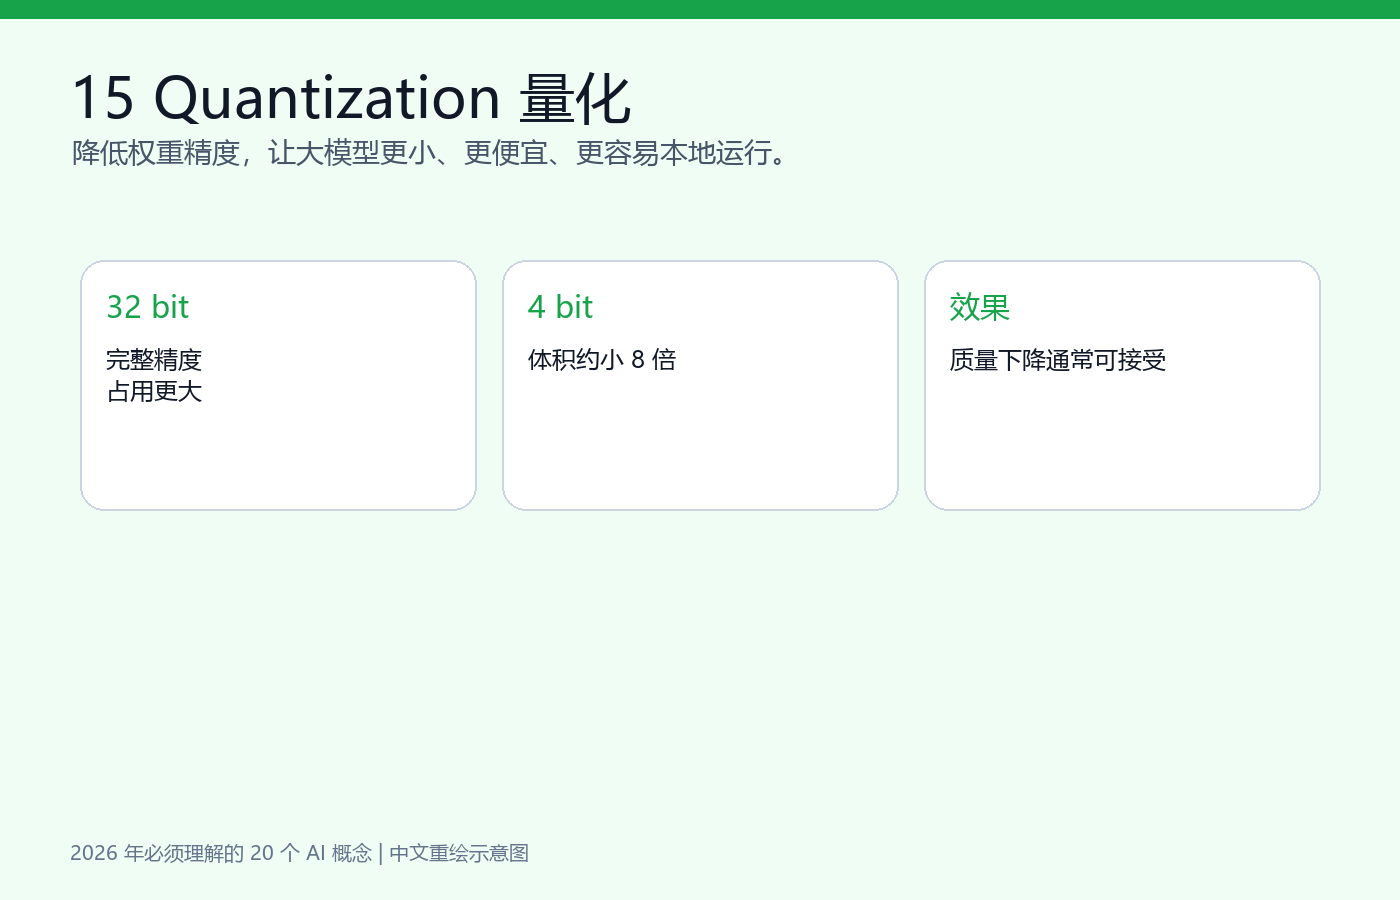Image resolution: width=1400 pixels, height=900 pixels.
Task: Click the '质量下降通常可接受' text
Action: (1058, 360)
